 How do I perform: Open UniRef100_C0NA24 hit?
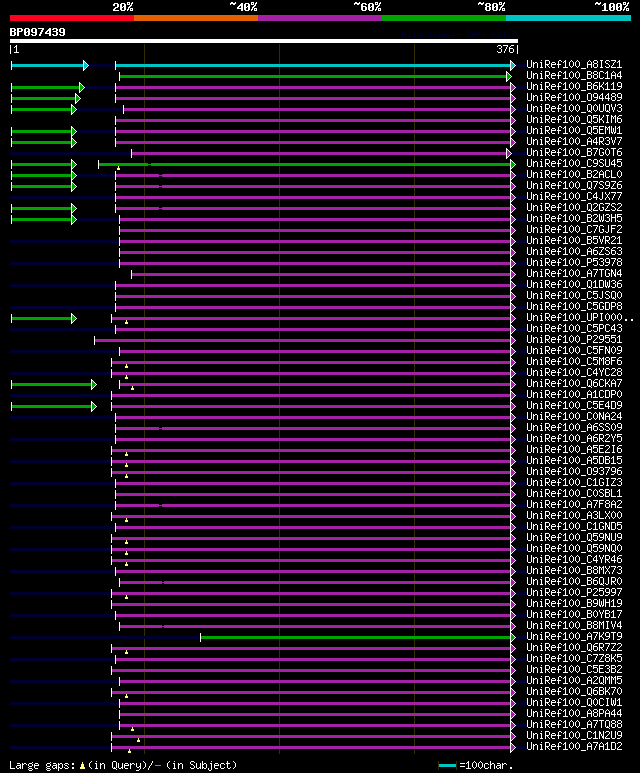point(574,417)
